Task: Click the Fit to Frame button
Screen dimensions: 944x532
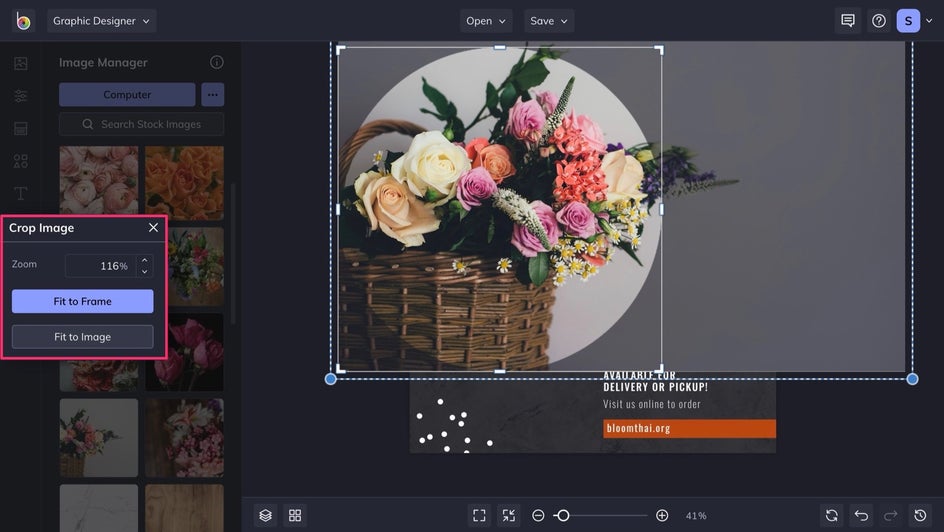Action: point(82,302)
